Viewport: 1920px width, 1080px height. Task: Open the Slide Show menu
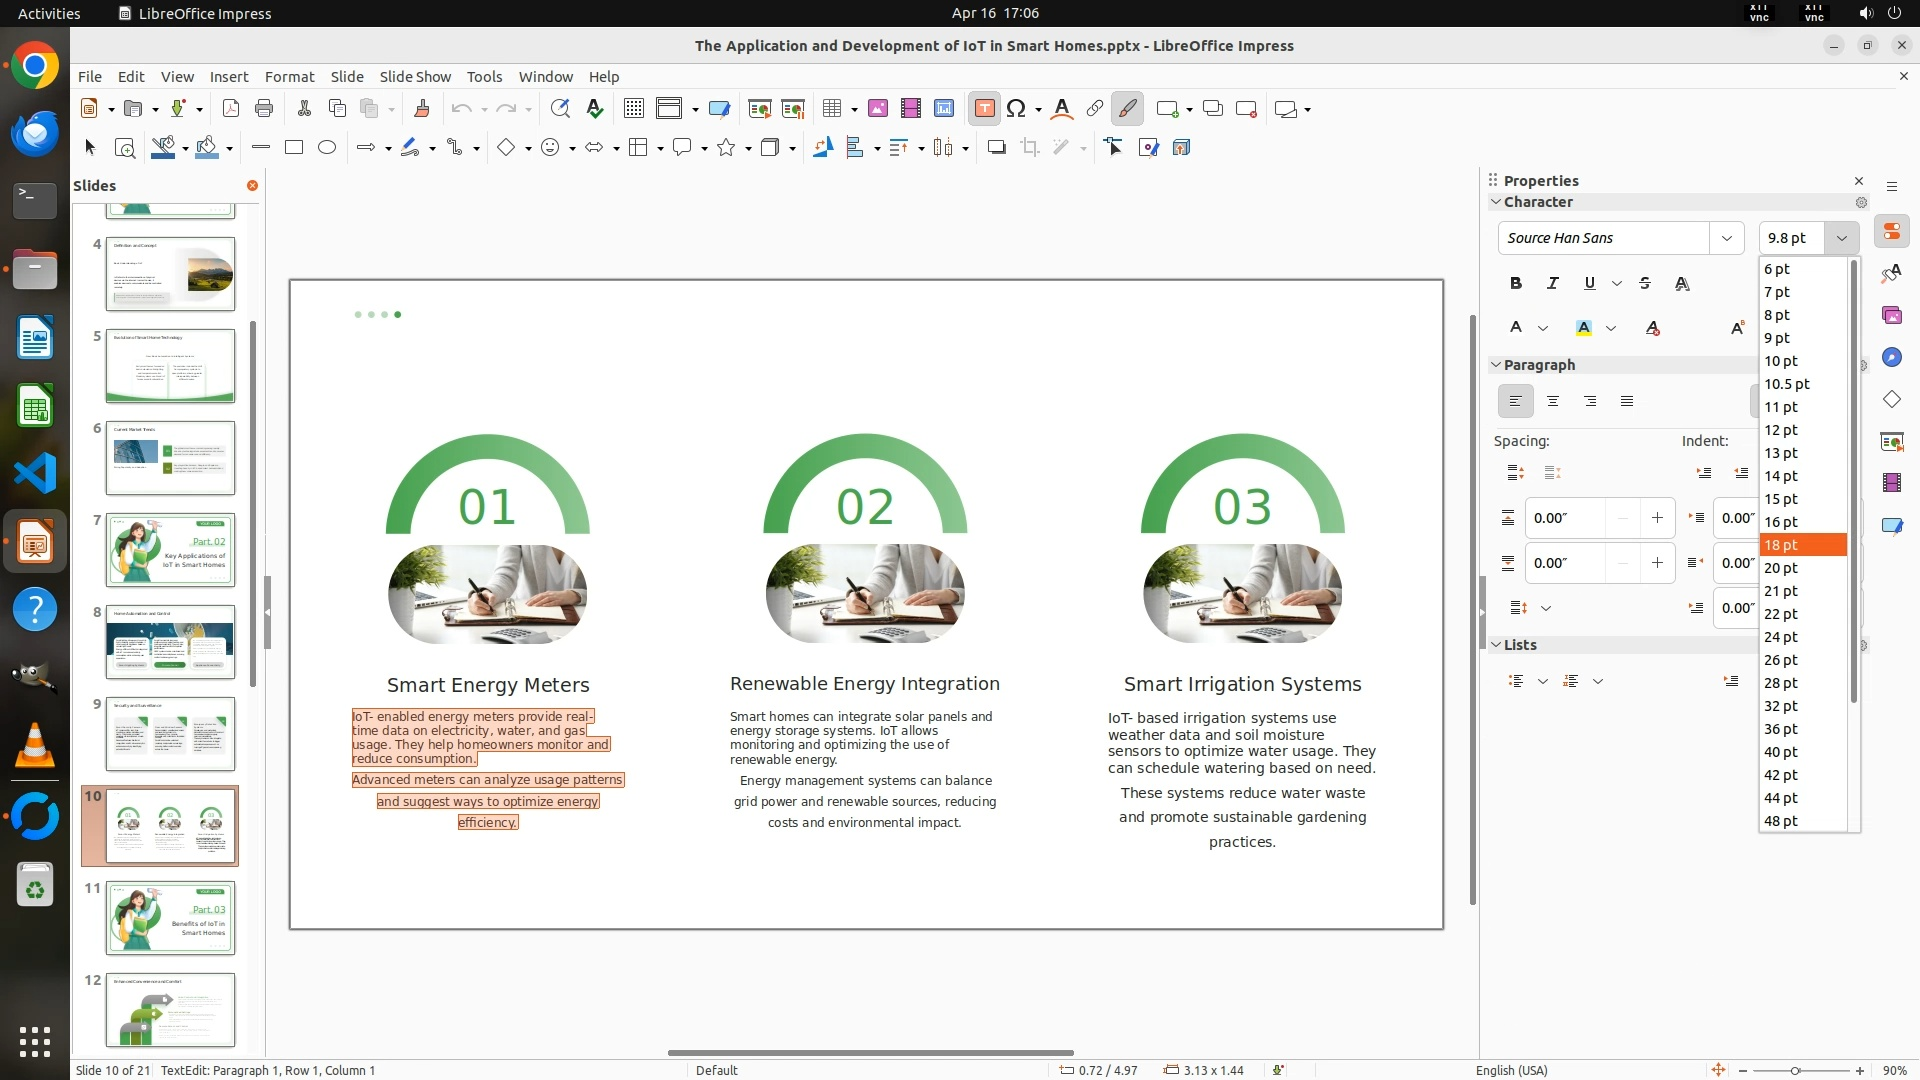point(415,77)
